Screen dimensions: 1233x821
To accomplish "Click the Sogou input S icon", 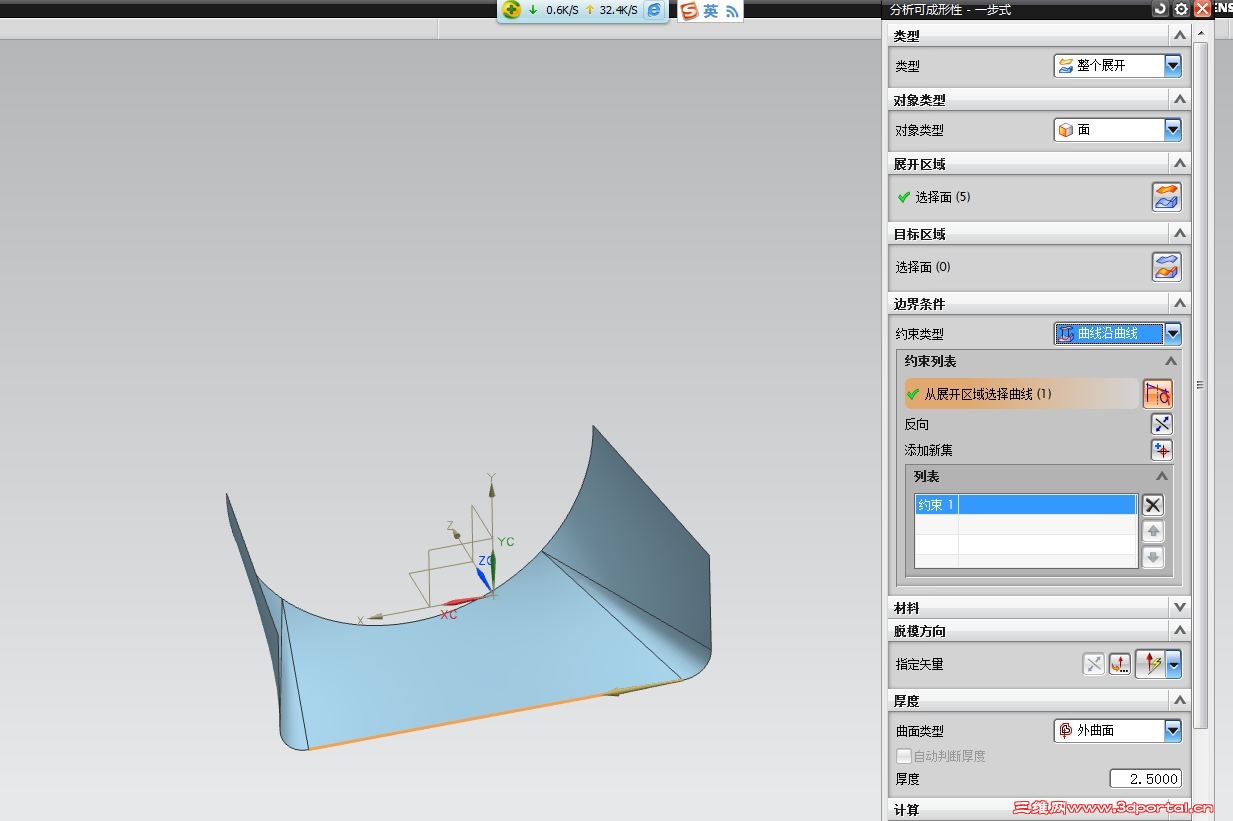I will [x=689, y=11].
